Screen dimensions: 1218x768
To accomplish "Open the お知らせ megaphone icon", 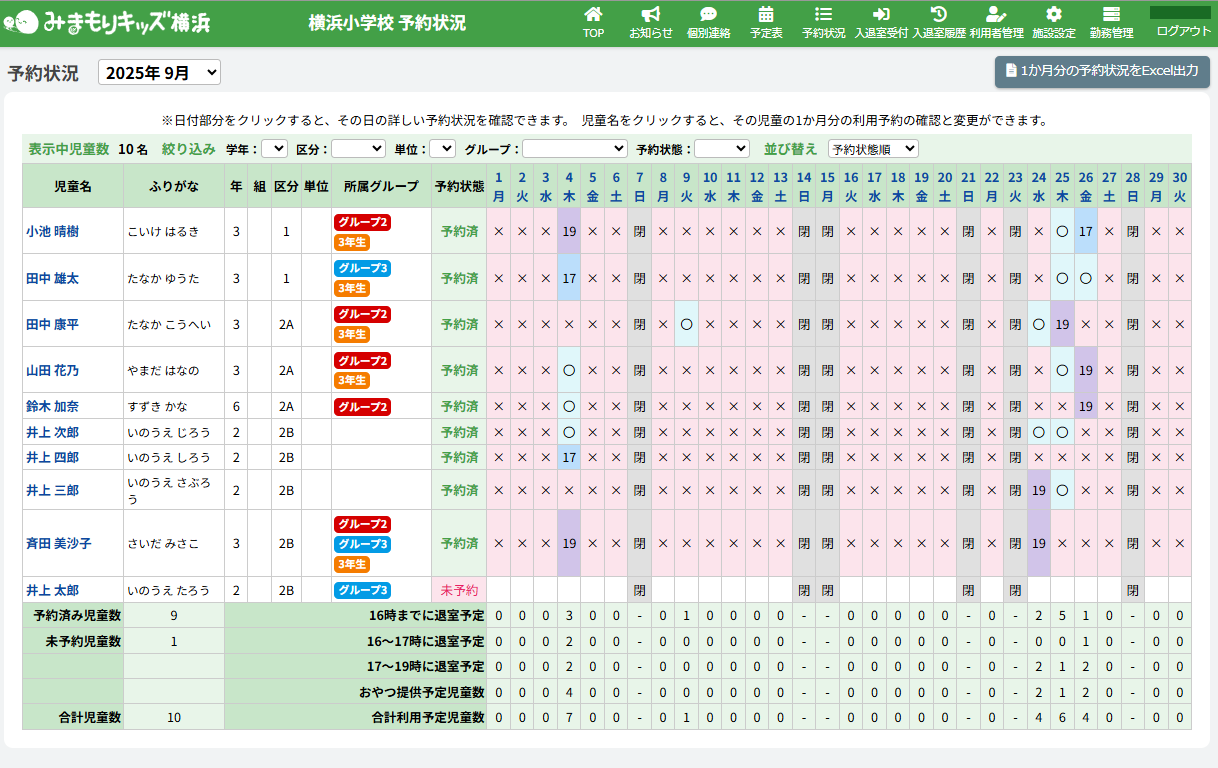I will pos(650,15).
